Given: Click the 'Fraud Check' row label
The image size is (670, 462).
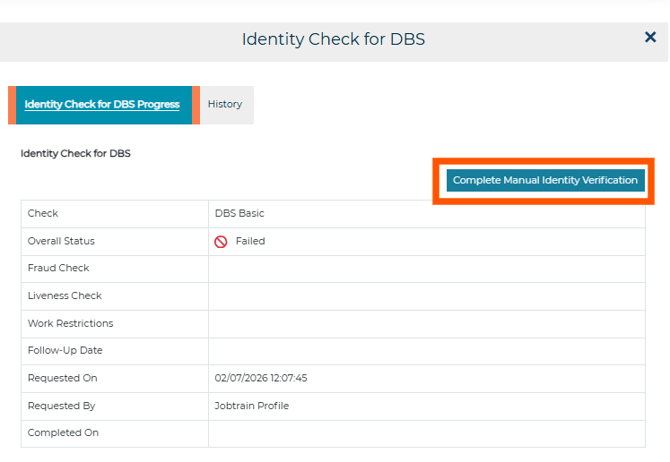Looking at the screenshot, I should (x=59, y=268).
